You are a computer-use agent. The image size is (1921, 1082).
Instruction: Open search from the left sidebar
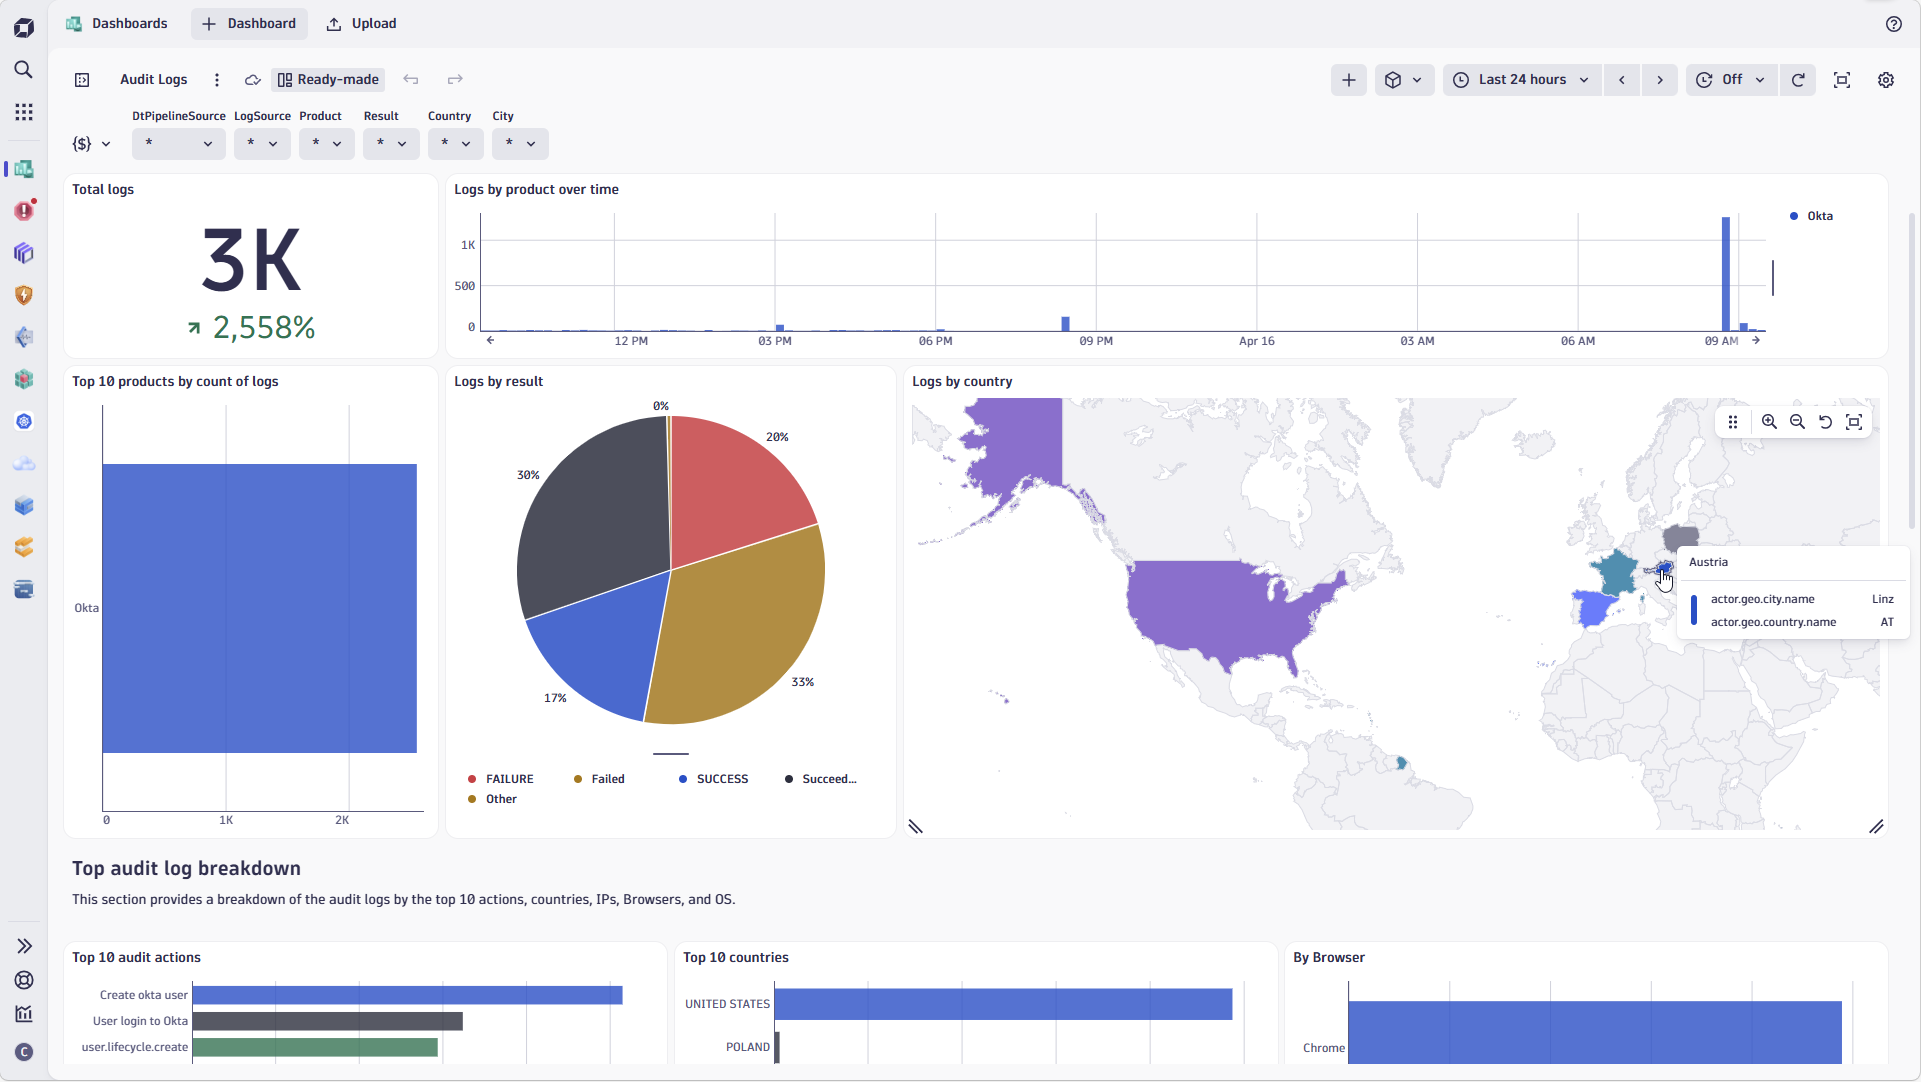point(24,70)
